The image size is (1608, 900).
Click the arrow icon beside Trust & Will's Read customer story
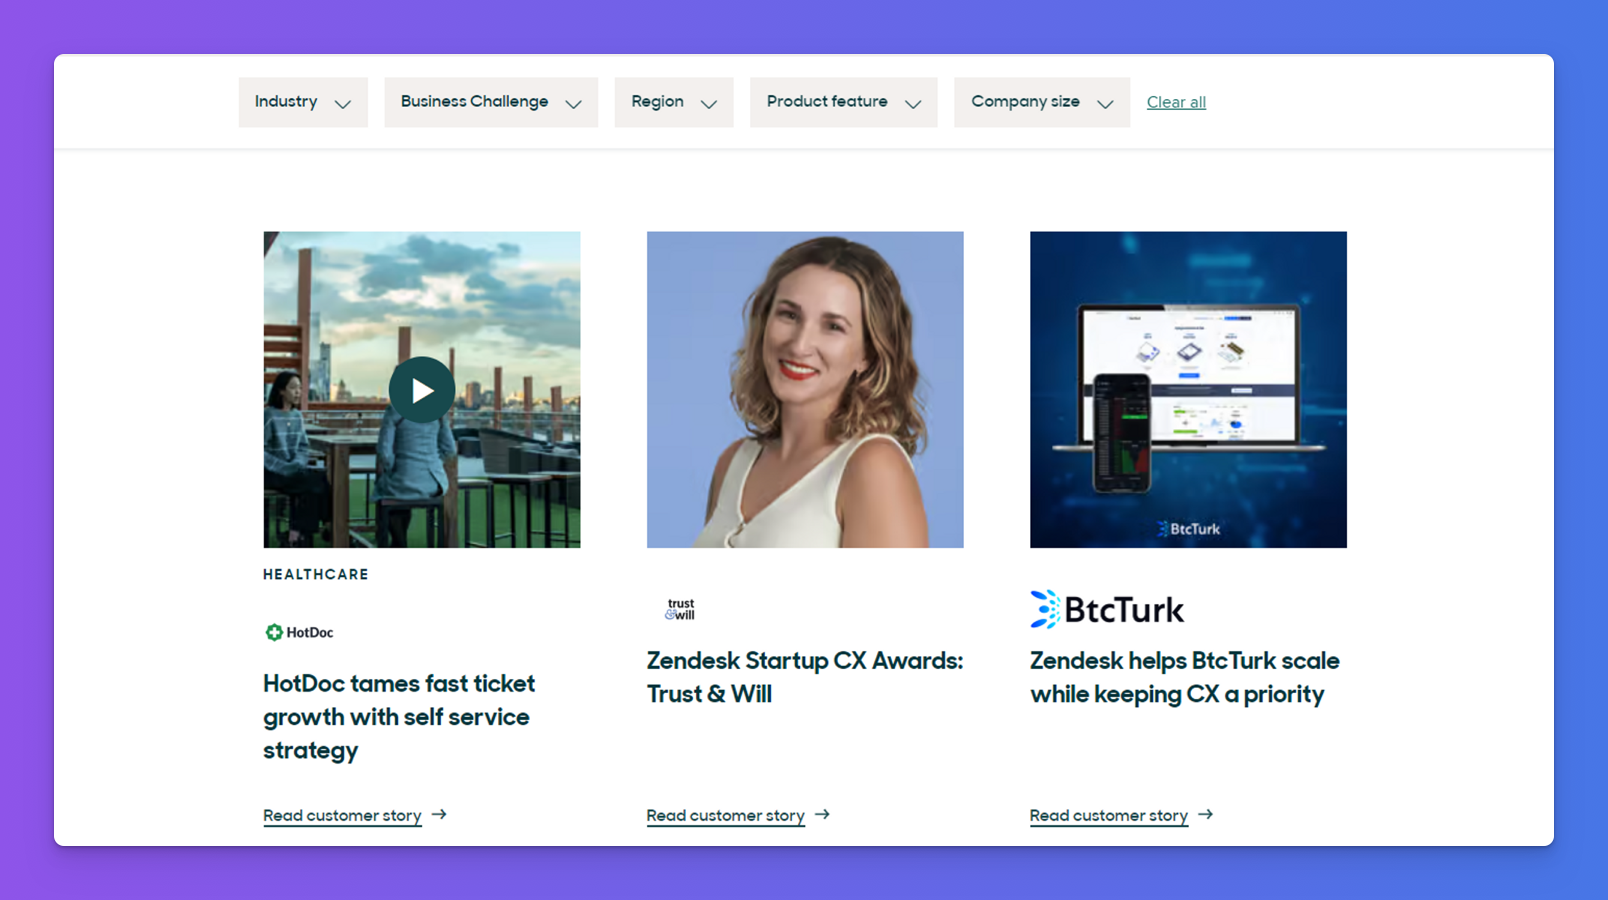(822, 815)
